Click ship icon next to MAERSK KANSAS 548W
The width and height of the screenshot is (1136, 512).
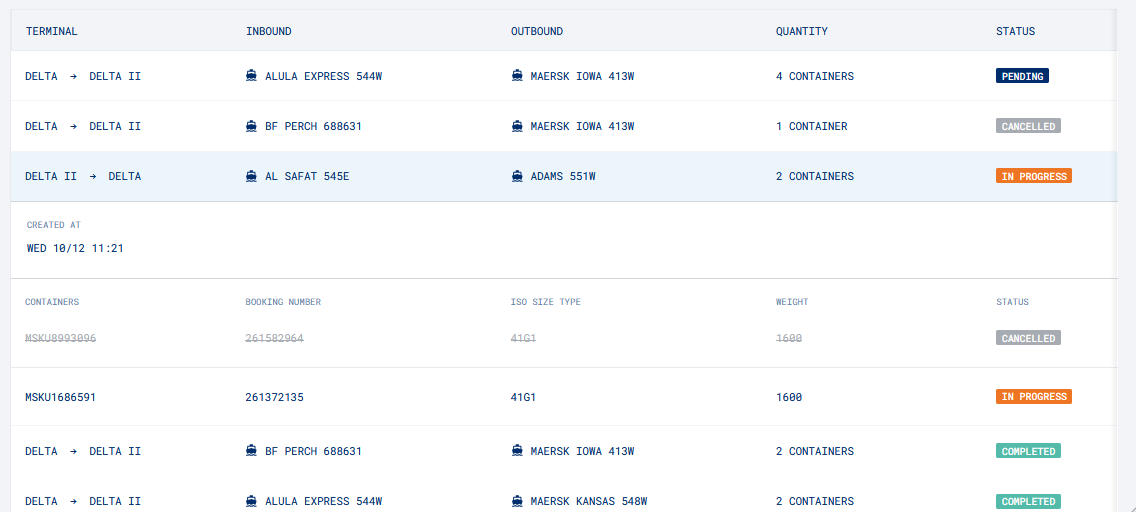(517, 501)
